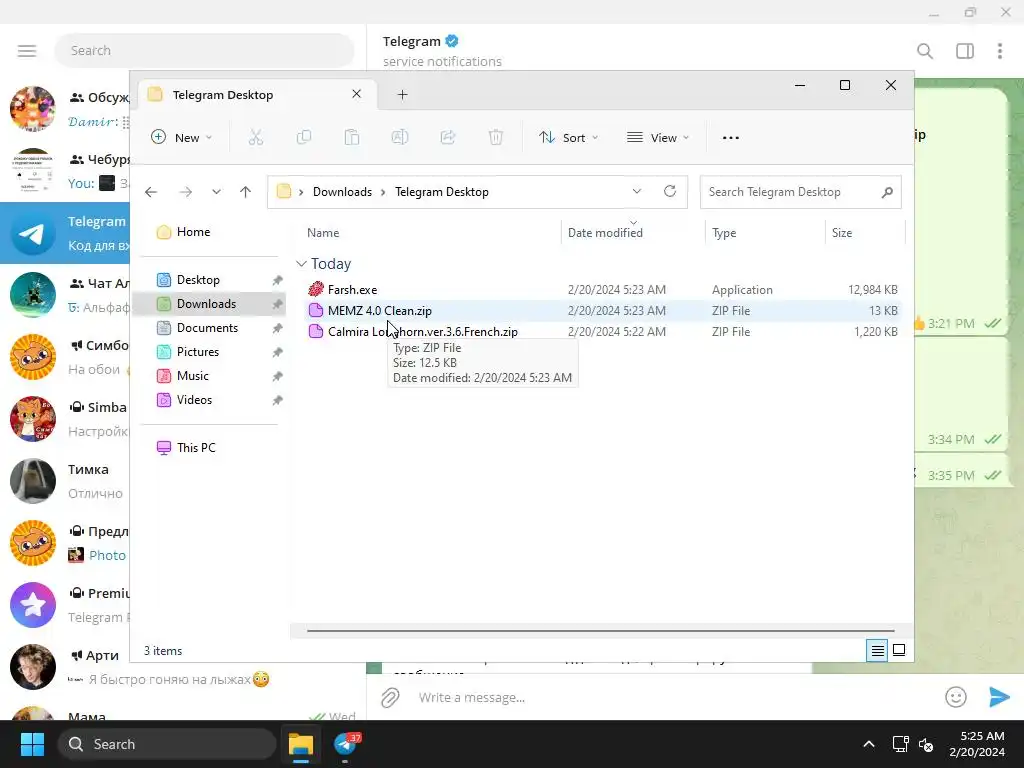Close the Telegram Desktop tab
Viewport: 1024px width, 768px height.
tap(357, 94)
